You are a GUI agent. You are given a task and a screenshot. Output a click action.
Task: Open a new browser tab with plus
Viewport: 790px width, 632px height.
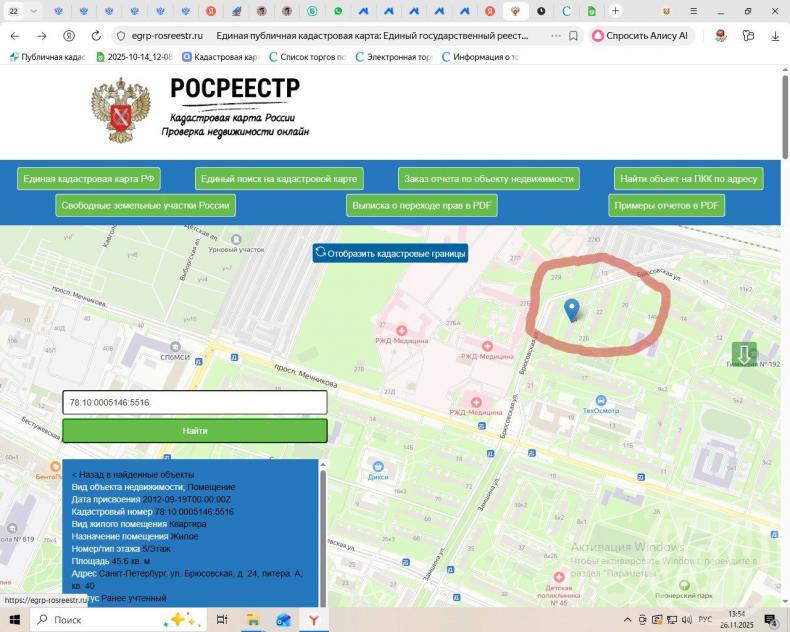pos(615,11)
